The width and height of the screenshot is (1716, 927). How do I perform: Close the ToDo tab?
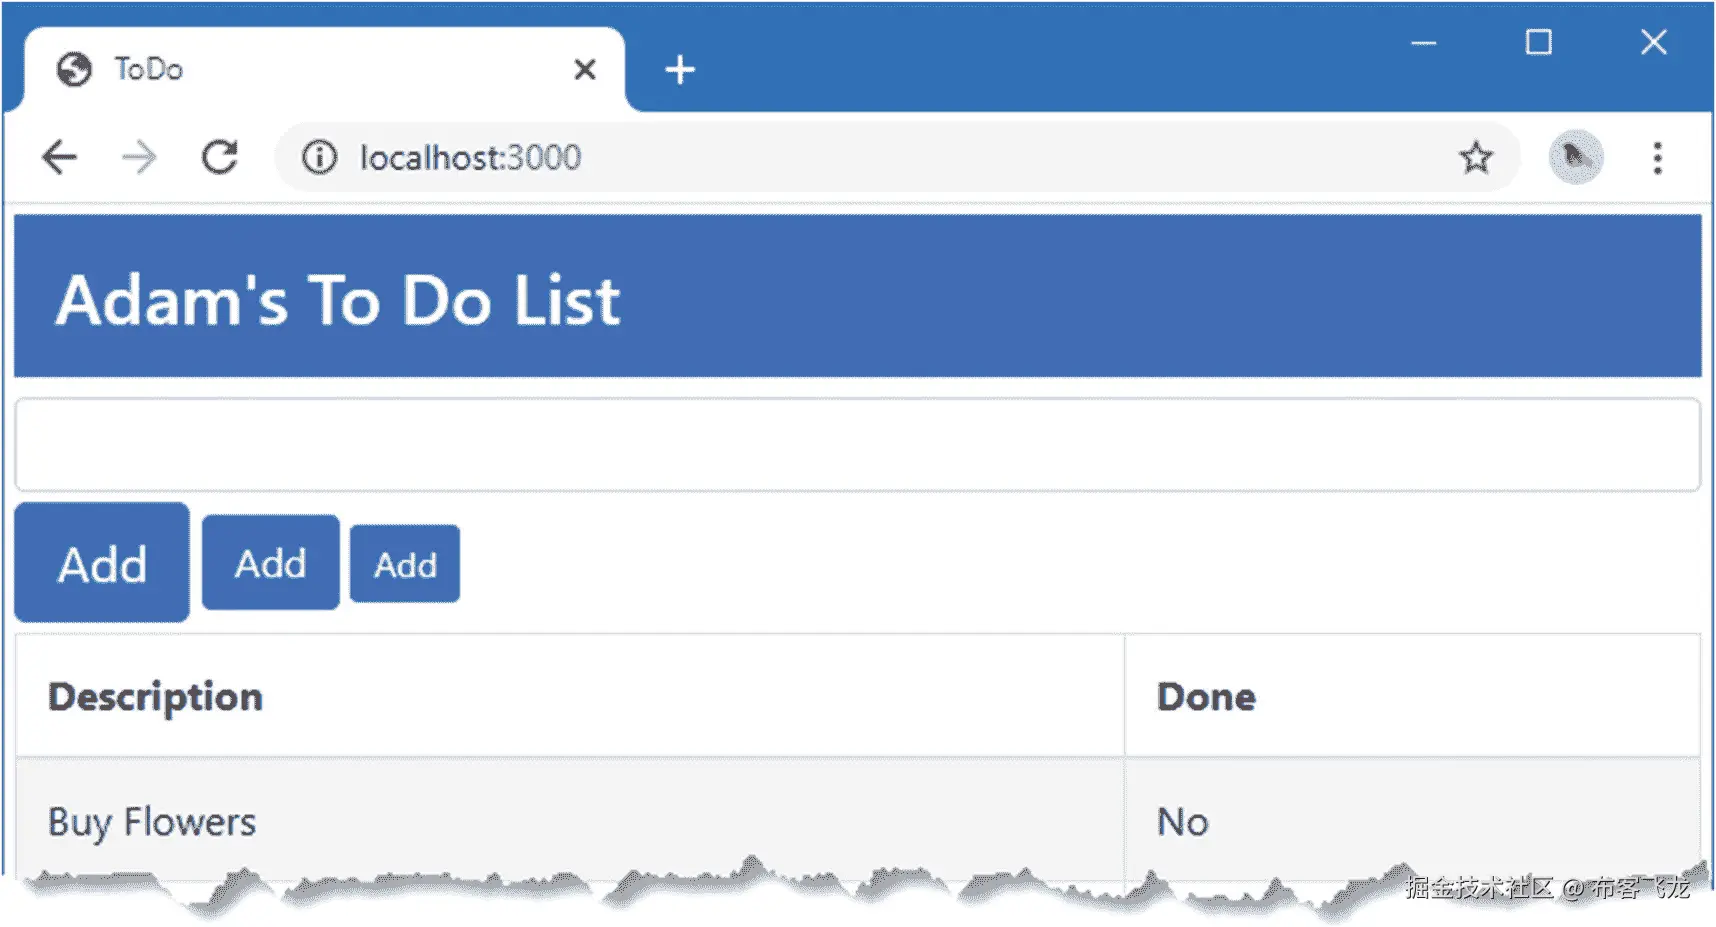[585, 69]
